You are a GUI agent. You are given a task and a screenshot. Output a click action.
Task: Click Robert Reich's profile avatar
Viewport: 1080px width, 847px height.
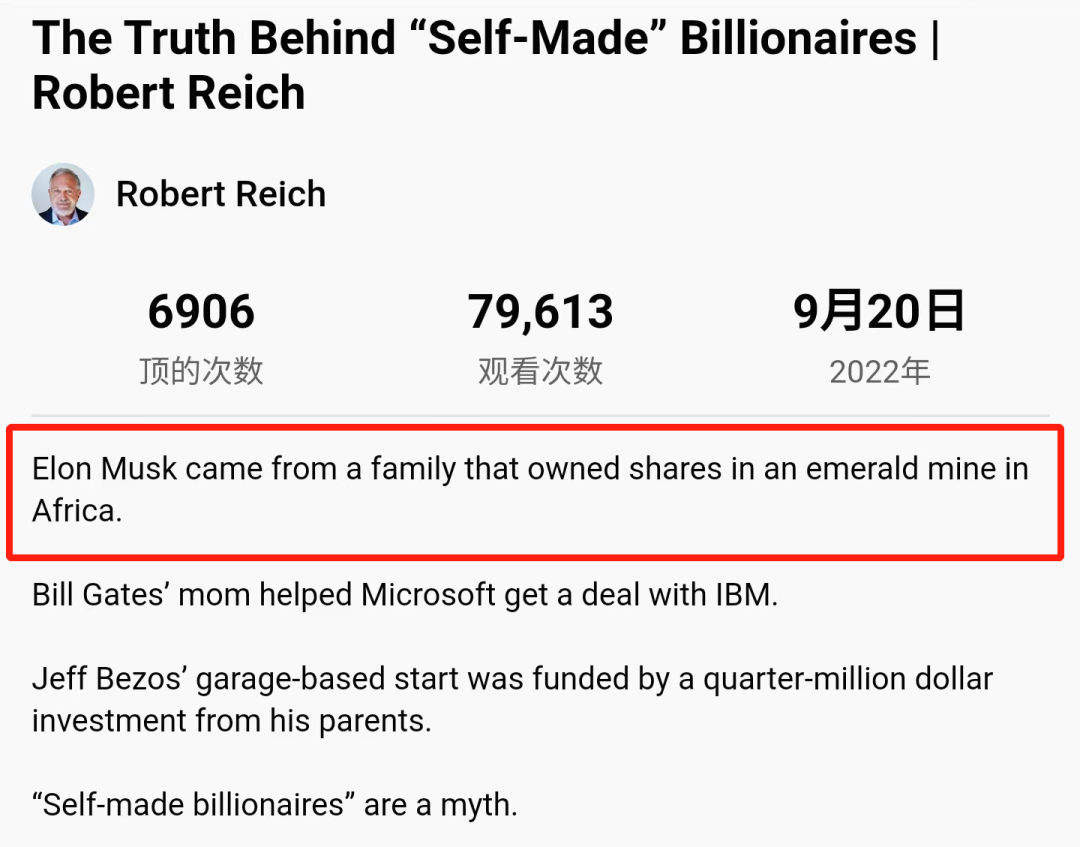pos(63,194)
